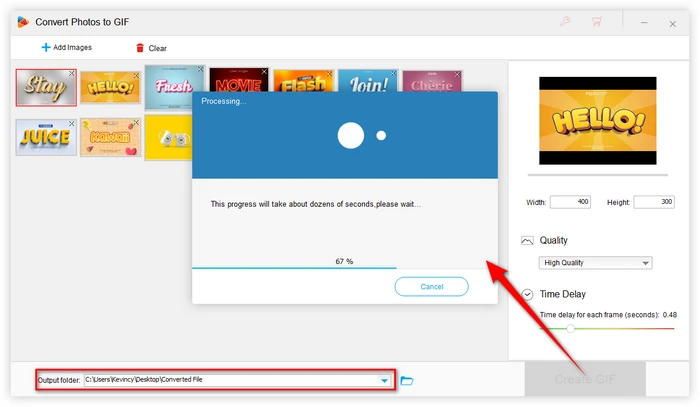The width and height of the screenshot is (700, 407).
Task: Click the Add Images button
Action: click(67, 47)
